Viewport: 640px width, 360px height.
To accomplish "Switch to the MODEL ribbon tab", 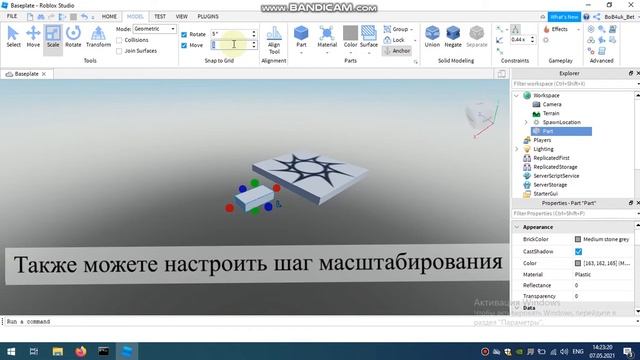I will pyautogui.click(x=135, y=16).
